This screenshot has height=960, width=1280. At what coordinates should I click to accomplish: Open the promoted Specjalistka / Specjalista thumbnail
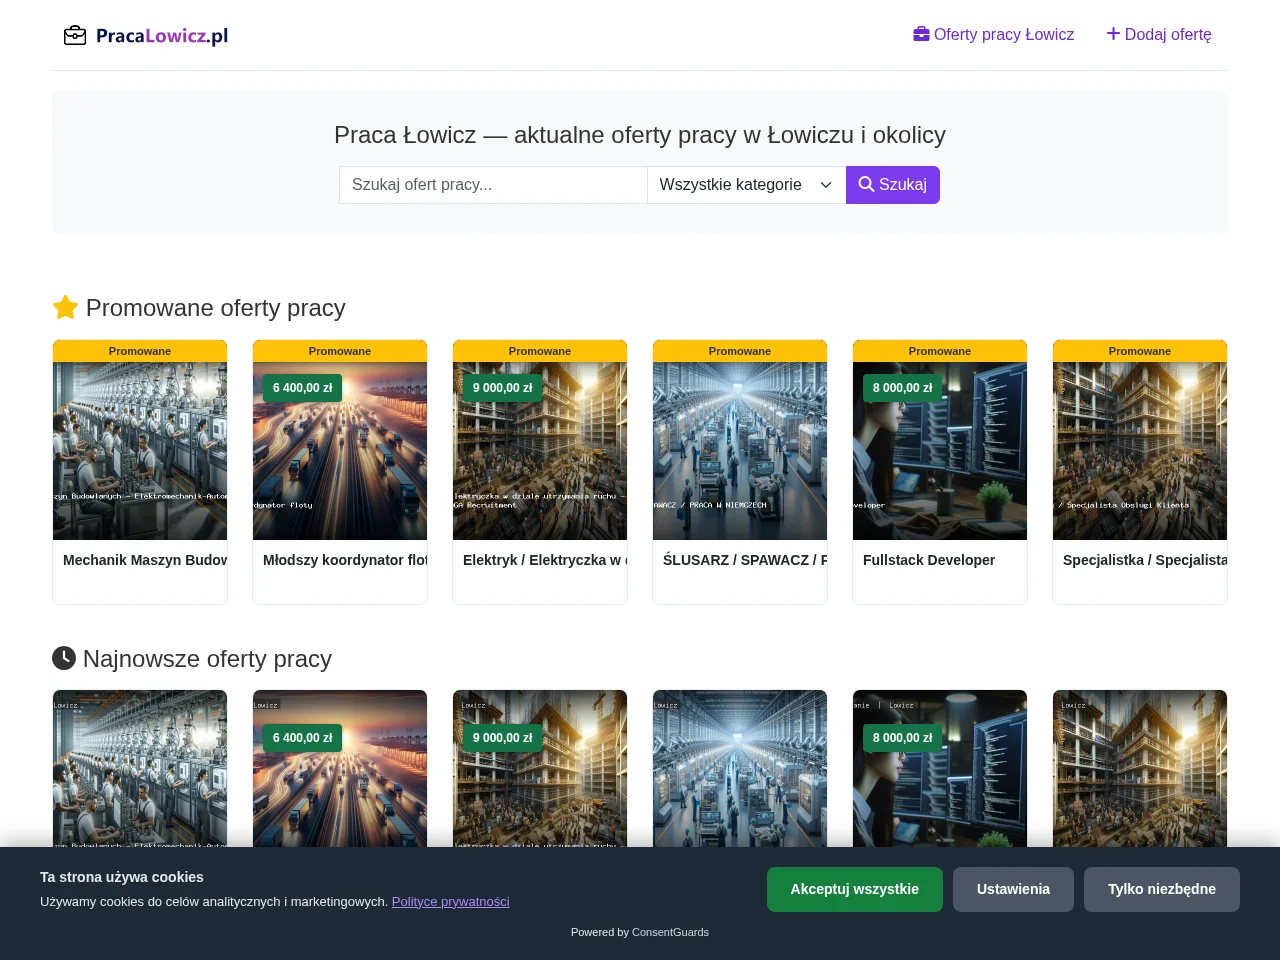pyautogui.click(x=1140, y=451)
